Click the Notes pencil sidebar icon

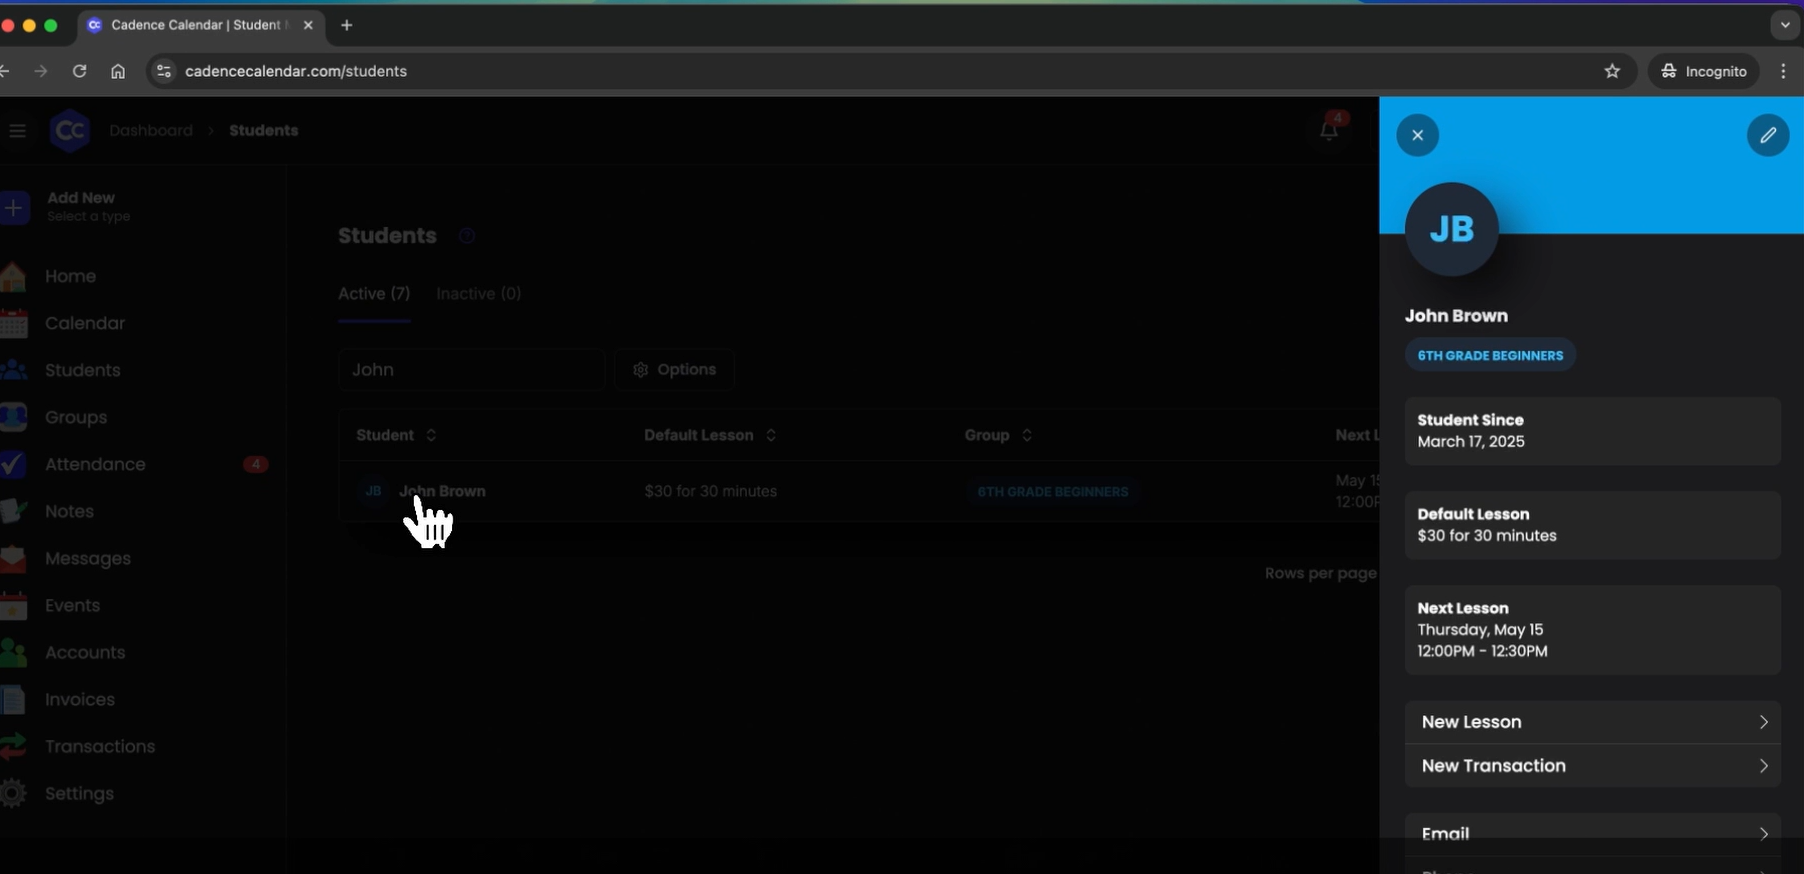[13, 511]
